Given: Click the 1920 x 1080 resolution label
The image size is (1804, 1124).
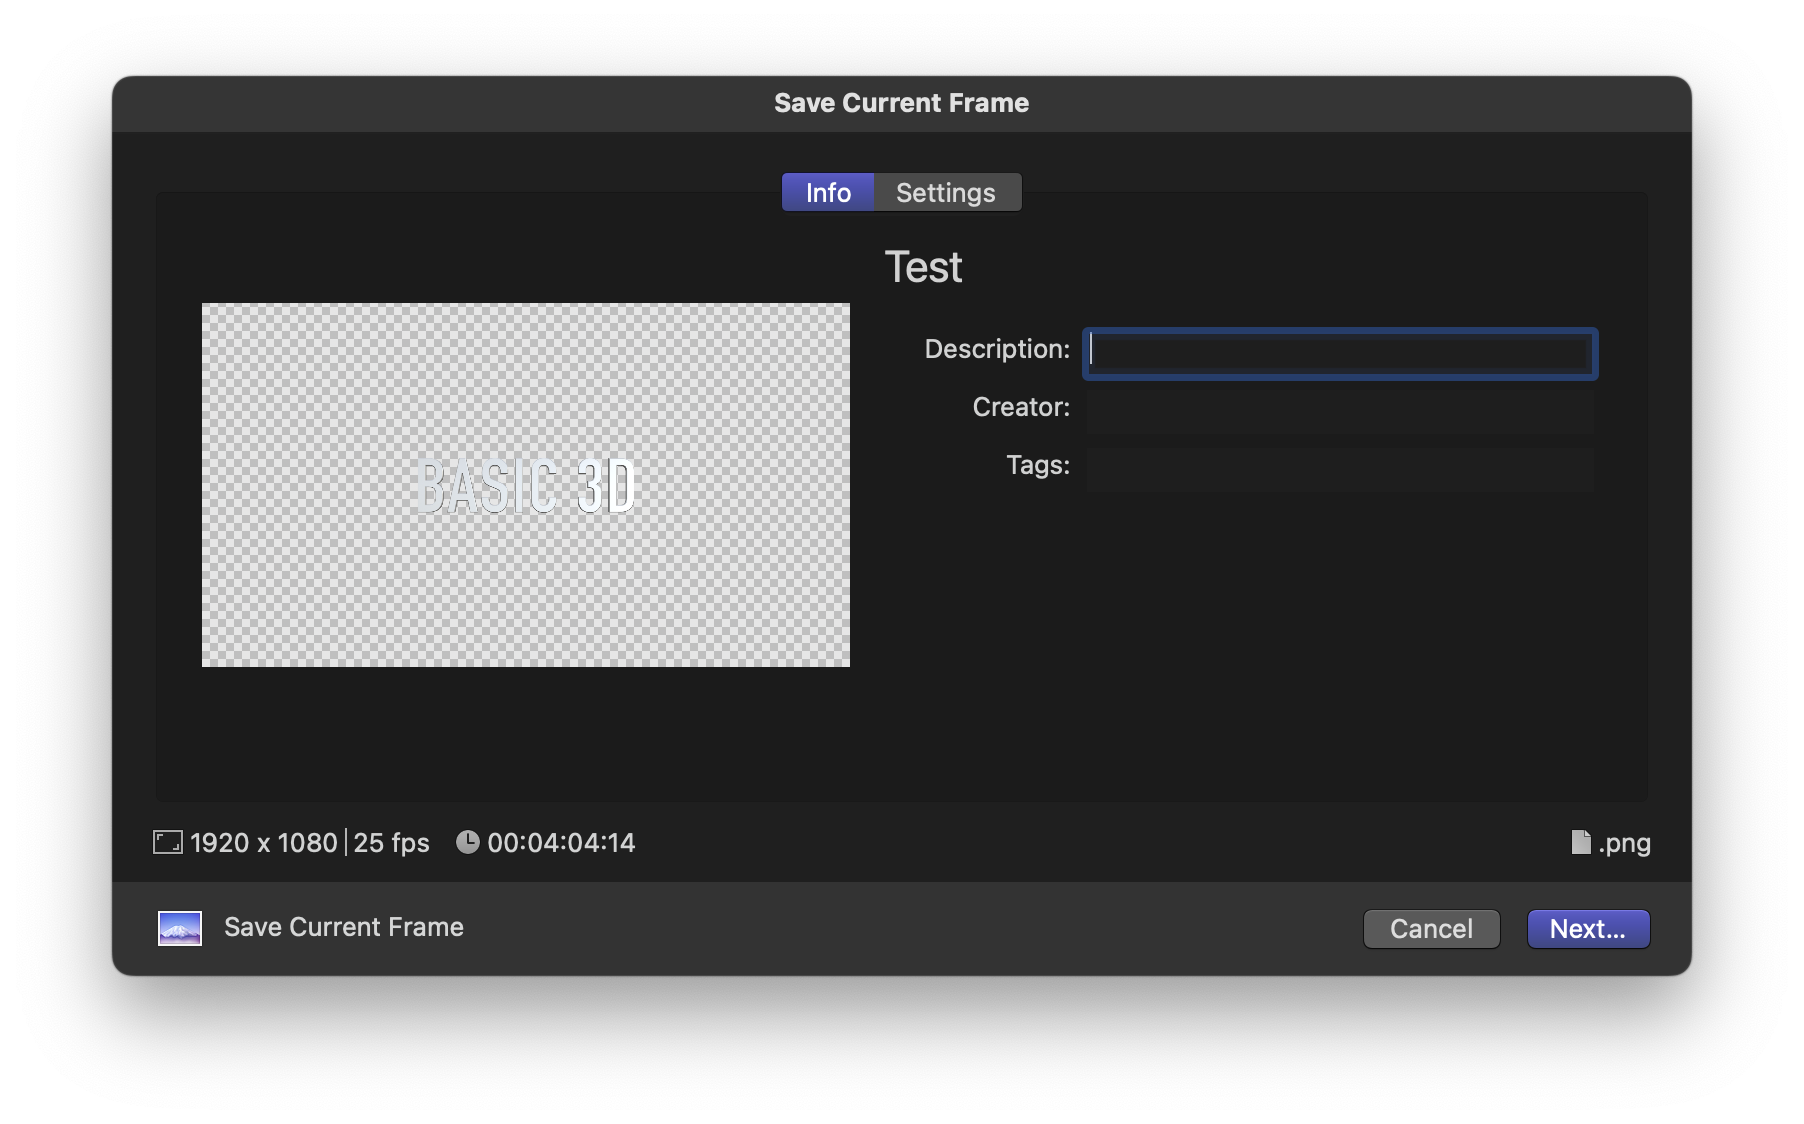Looking at the screenshot, I should pyautogui.click(x=264, y=842).
